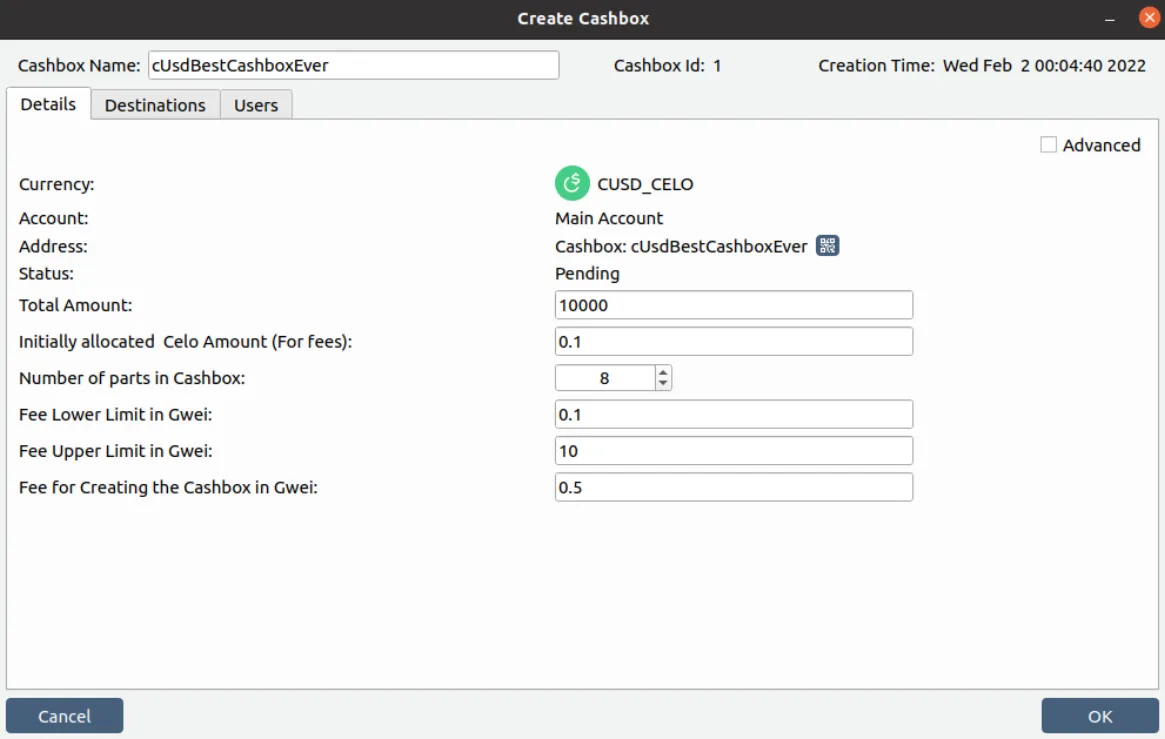This screenshot has width=1165, height=739.
Task: Edit the Cashbox Name field
Action: 354,65
